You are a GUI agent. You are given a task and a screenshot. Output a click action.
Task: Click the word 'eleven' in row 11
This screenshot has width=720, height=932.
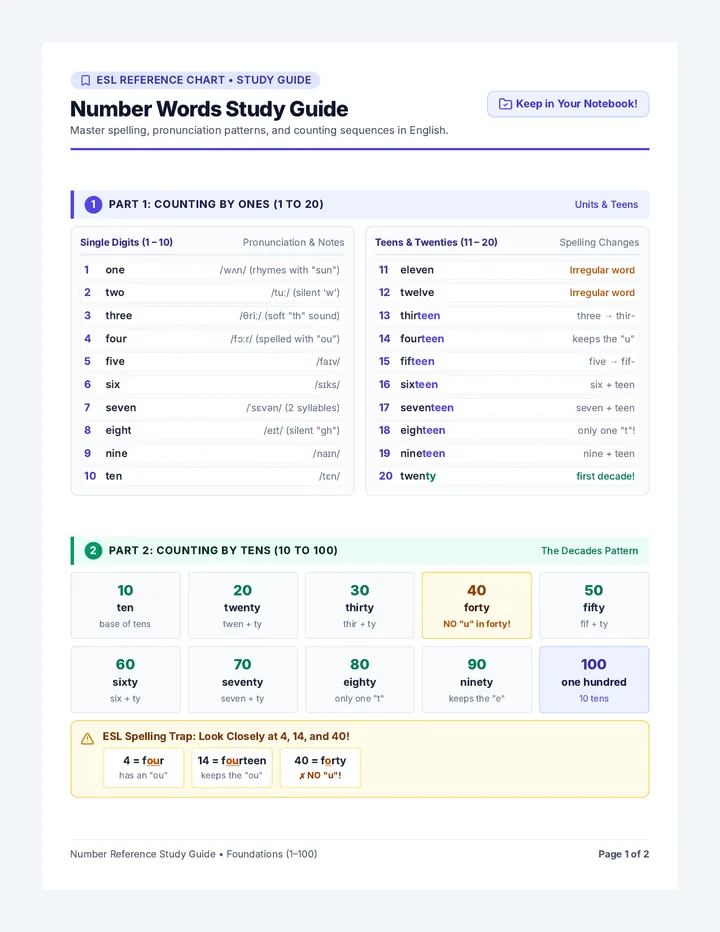(417, 270)
